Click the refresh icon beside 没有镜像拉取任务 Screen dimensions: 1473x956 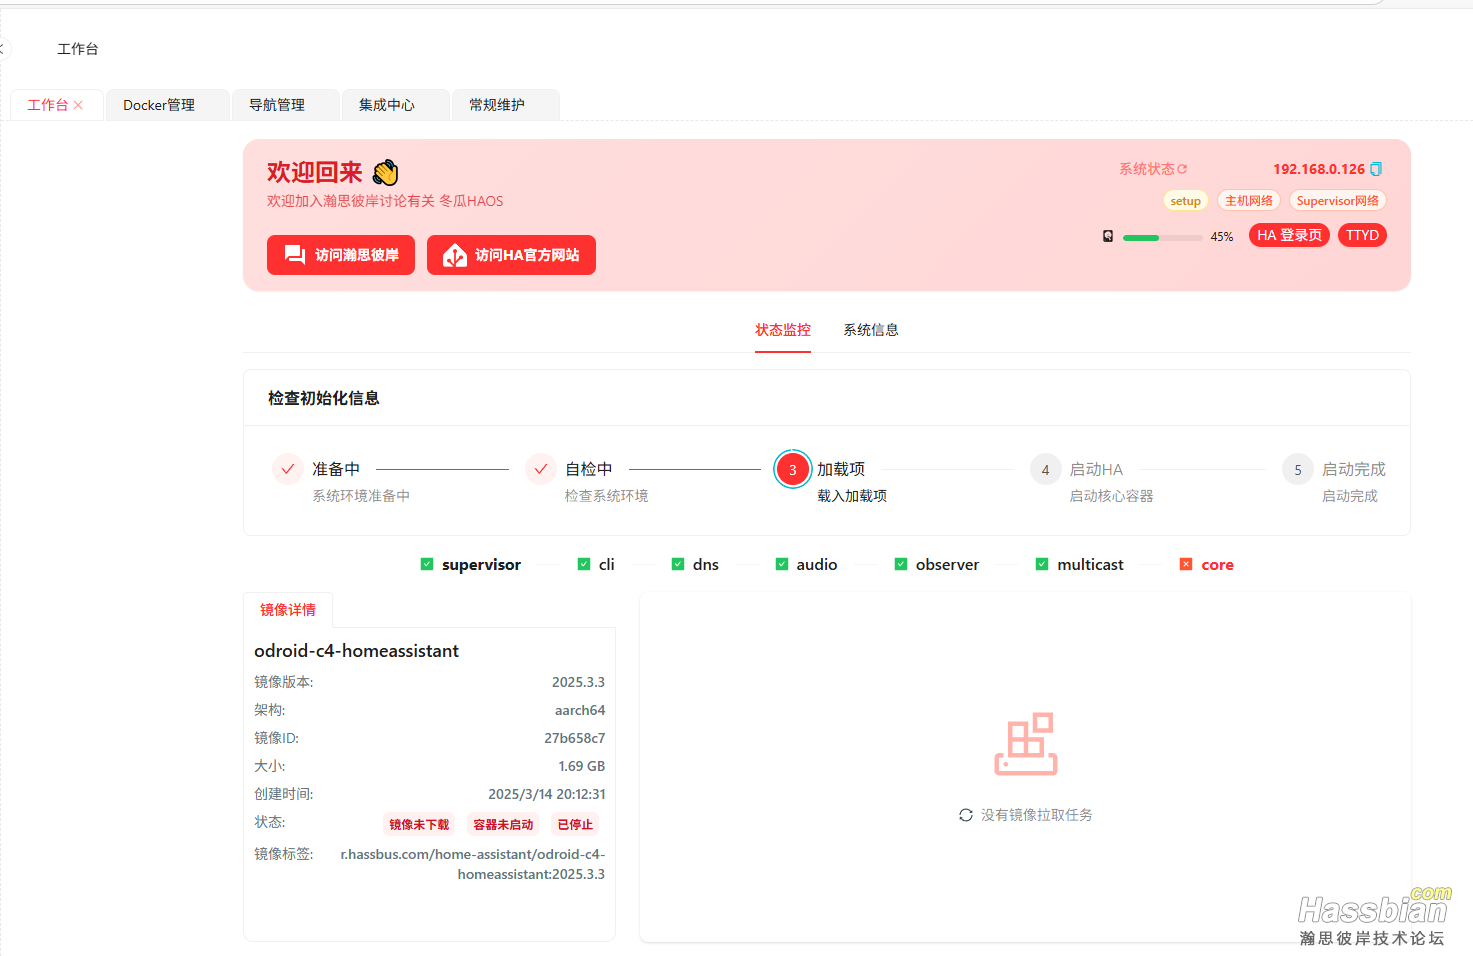(x=966, y=815)
